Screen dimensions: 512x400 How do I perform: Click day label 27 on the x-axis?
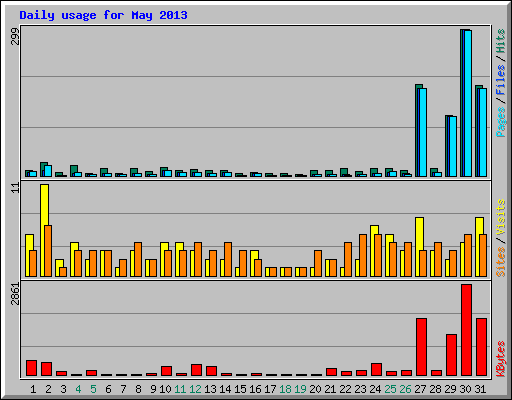(x=420, y=389)
